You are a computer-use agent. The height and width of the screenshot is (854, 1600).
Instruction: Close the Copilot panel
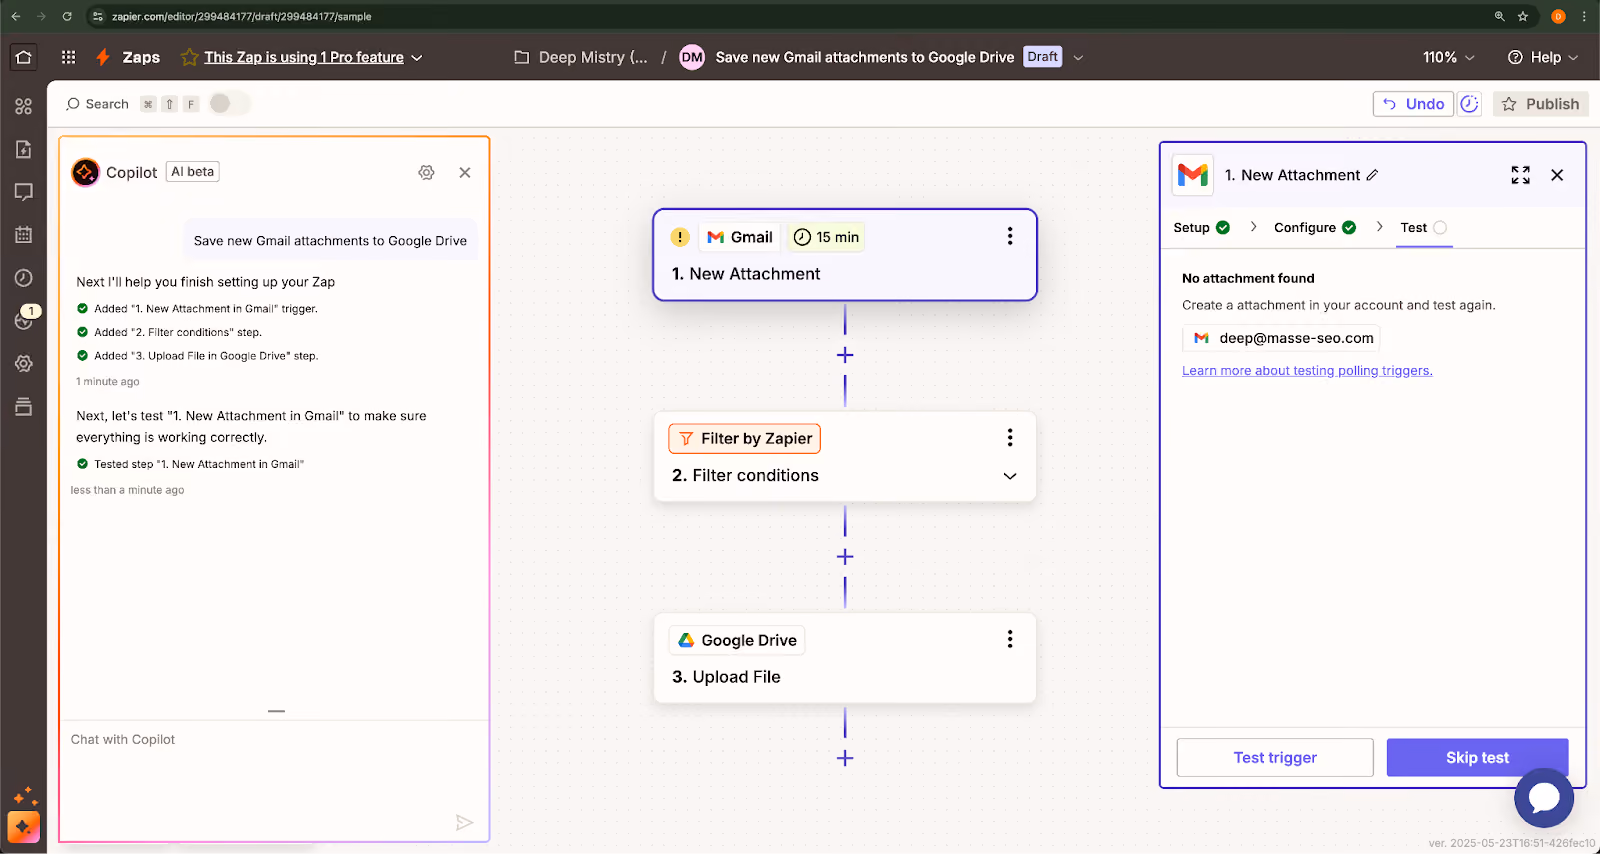465,172
